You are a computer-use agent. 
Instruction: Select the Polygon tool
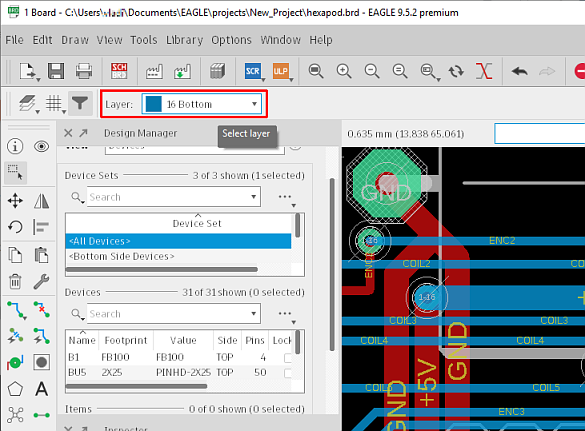point(15,389)
